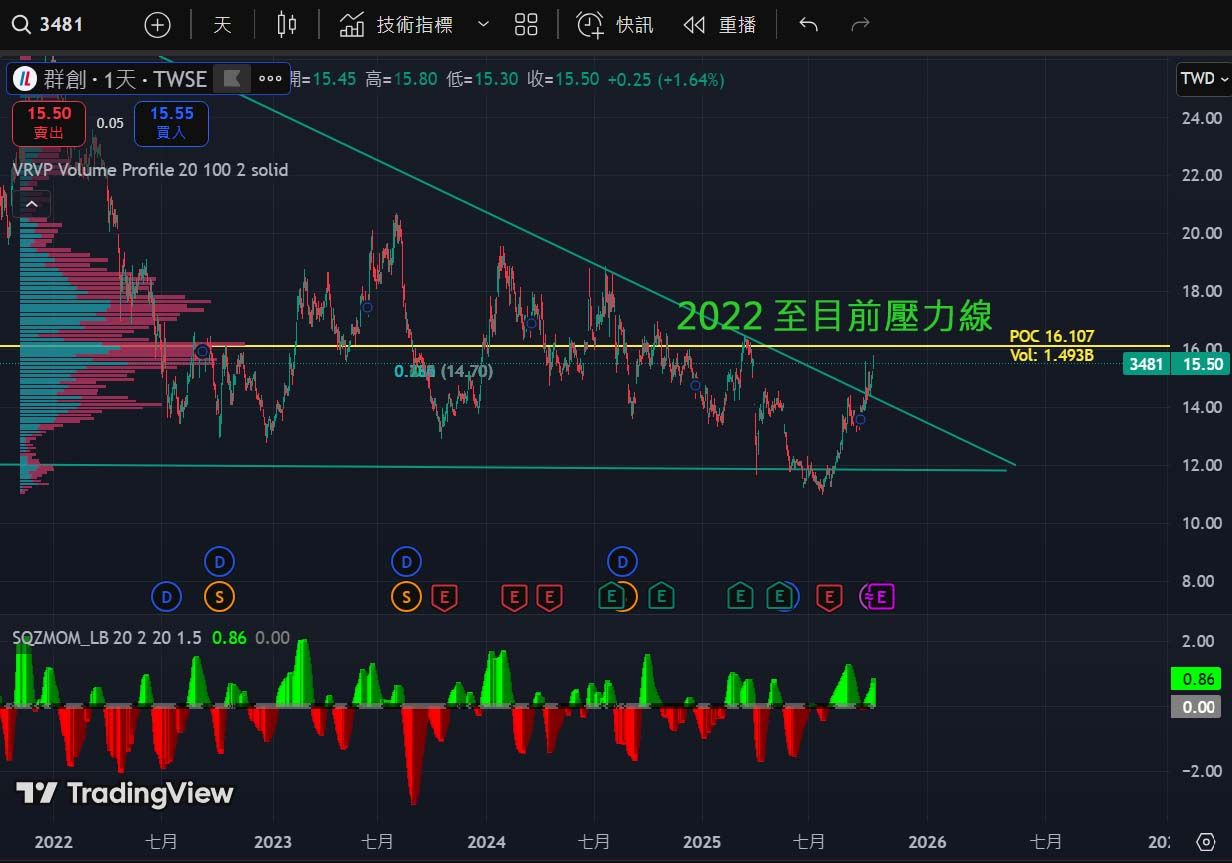Click the 15.55 買入 buy button
1232x863 pixels.
pyautogui.click(x=171, y=123)
